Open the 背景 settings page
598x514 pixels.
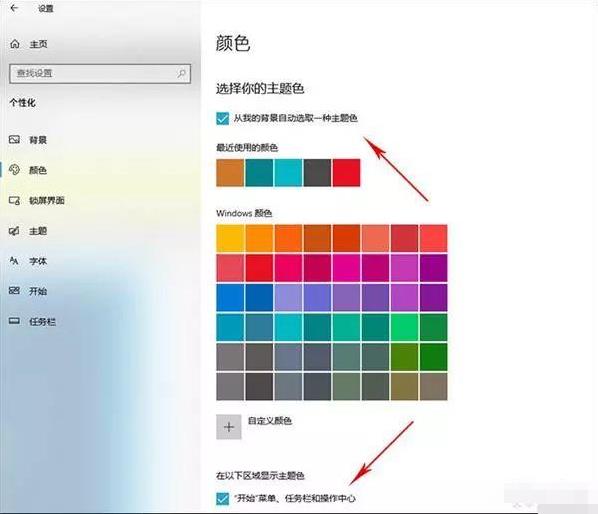click(x=38, y=140)
